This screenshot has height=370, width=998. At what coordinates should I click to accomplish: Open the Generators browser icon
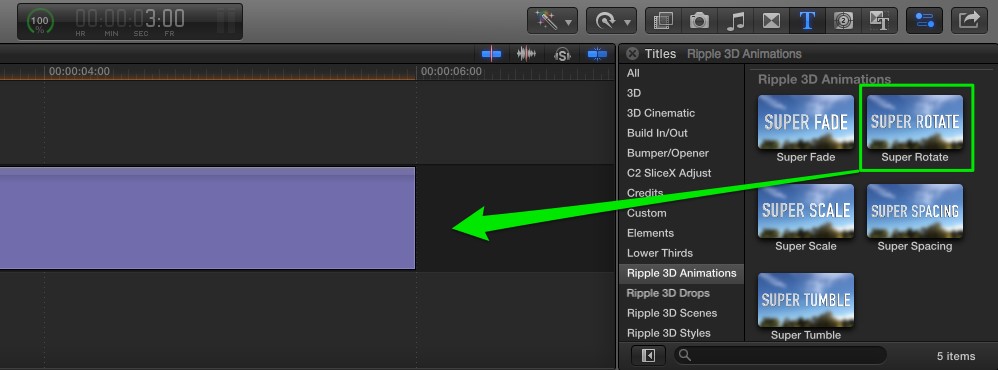coord(843,21)
